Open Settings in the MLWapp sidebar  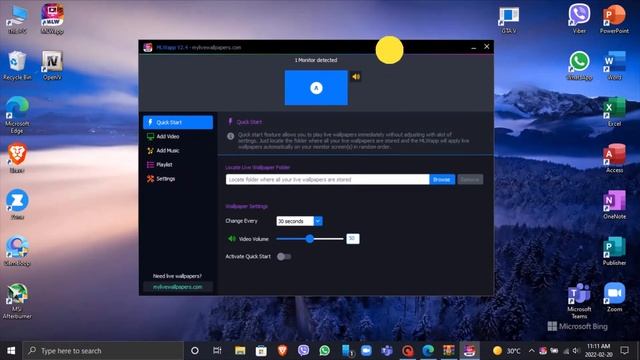click(x=178, y=179)
